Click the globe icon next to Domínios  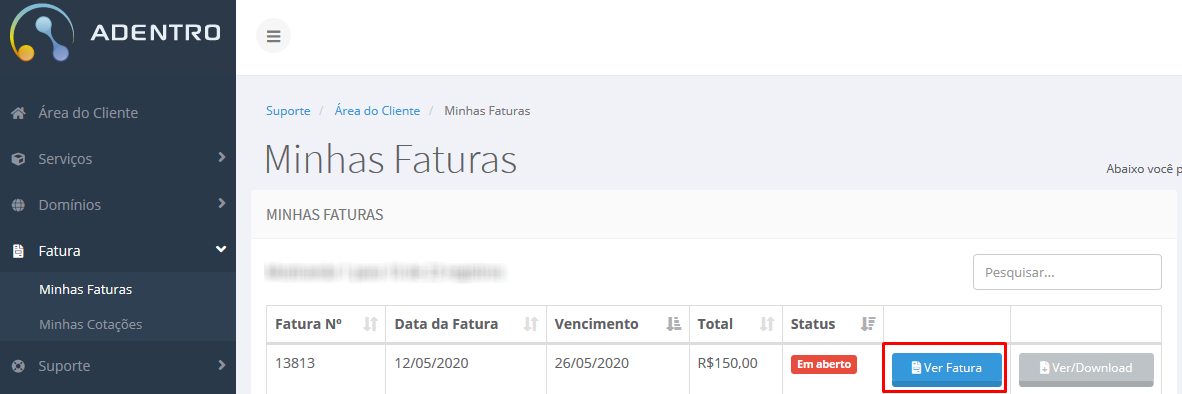tap(19, 205)
